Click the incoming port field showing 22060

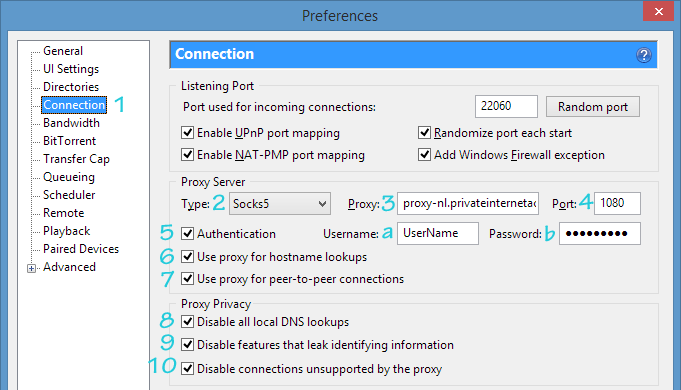(506, 106)
